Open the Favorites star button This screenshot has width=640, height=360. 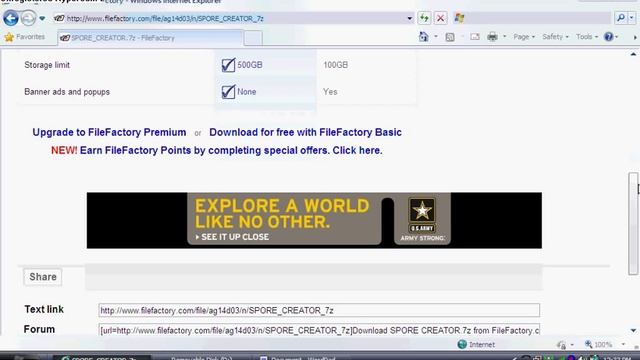[24, 37]
